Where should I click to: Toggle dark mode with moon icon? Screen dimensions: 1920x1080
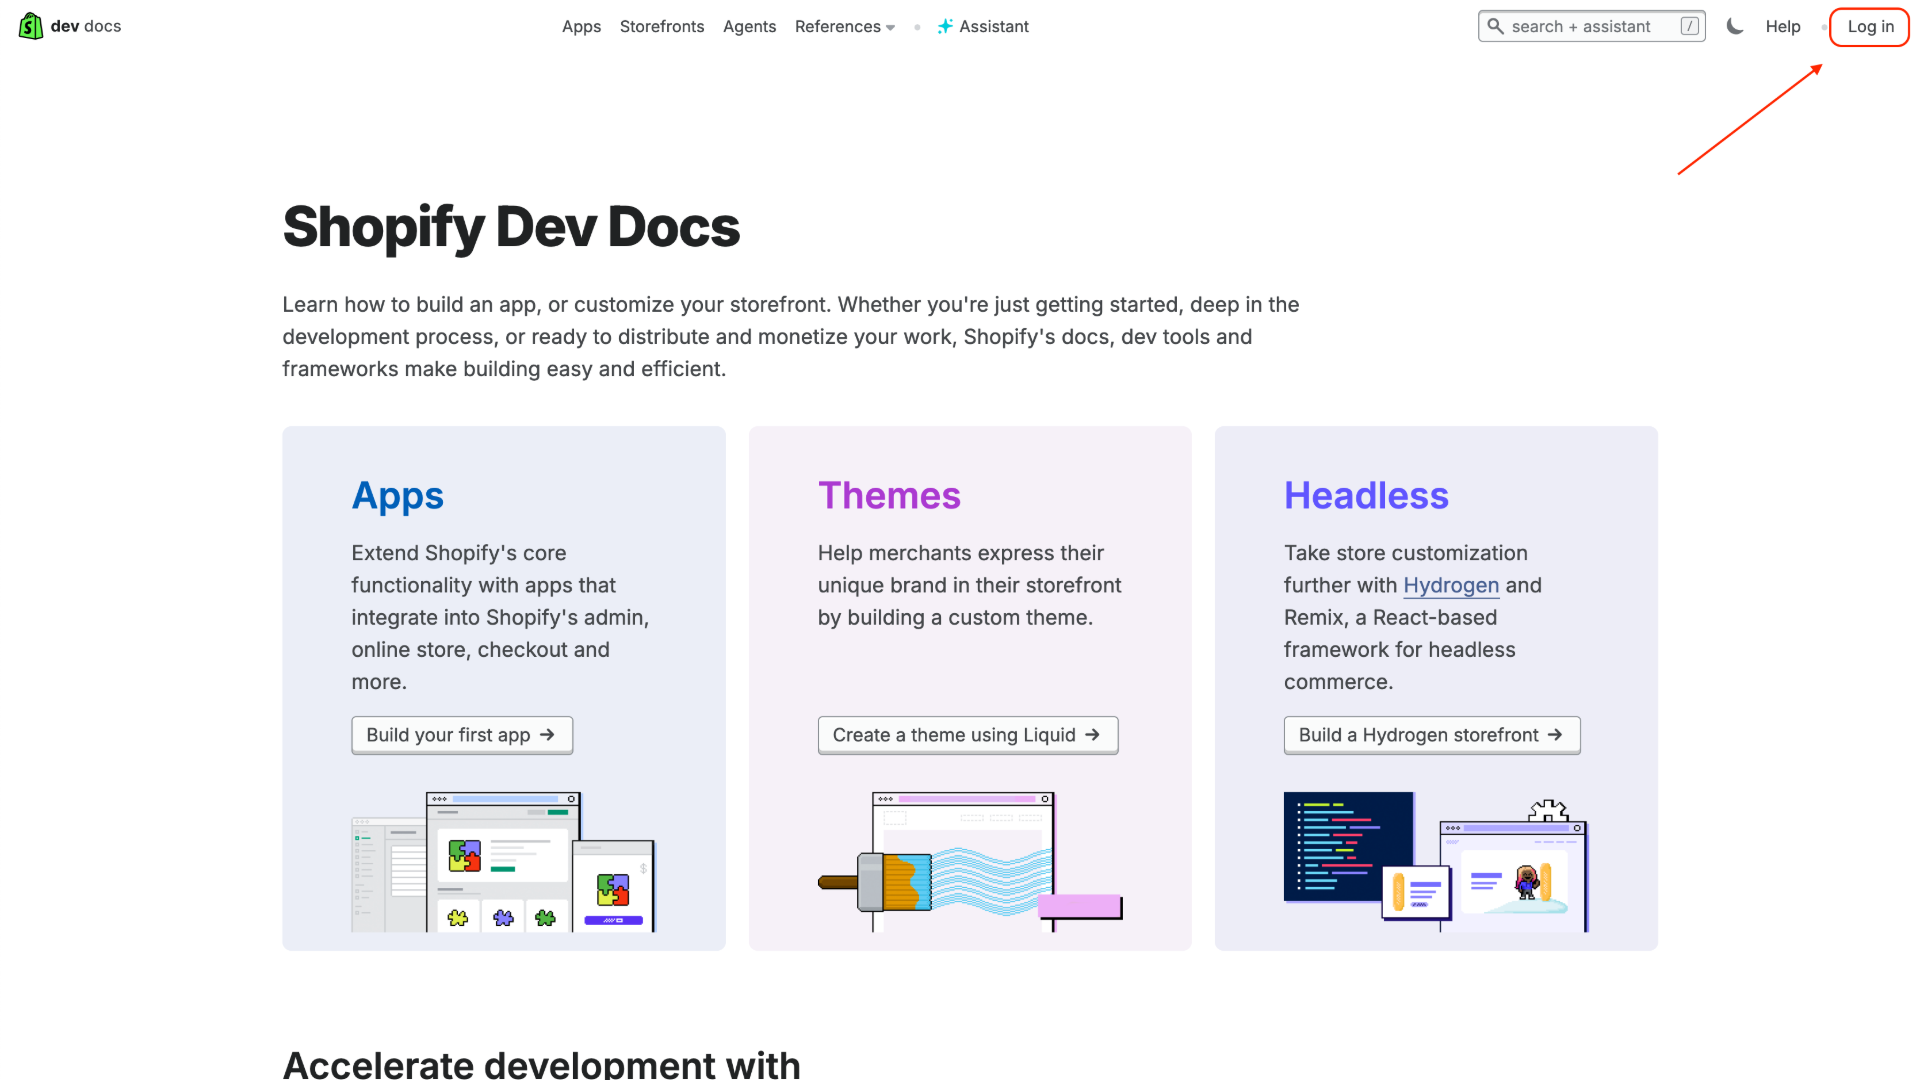pyautogui.click(x=1735, y=27)
